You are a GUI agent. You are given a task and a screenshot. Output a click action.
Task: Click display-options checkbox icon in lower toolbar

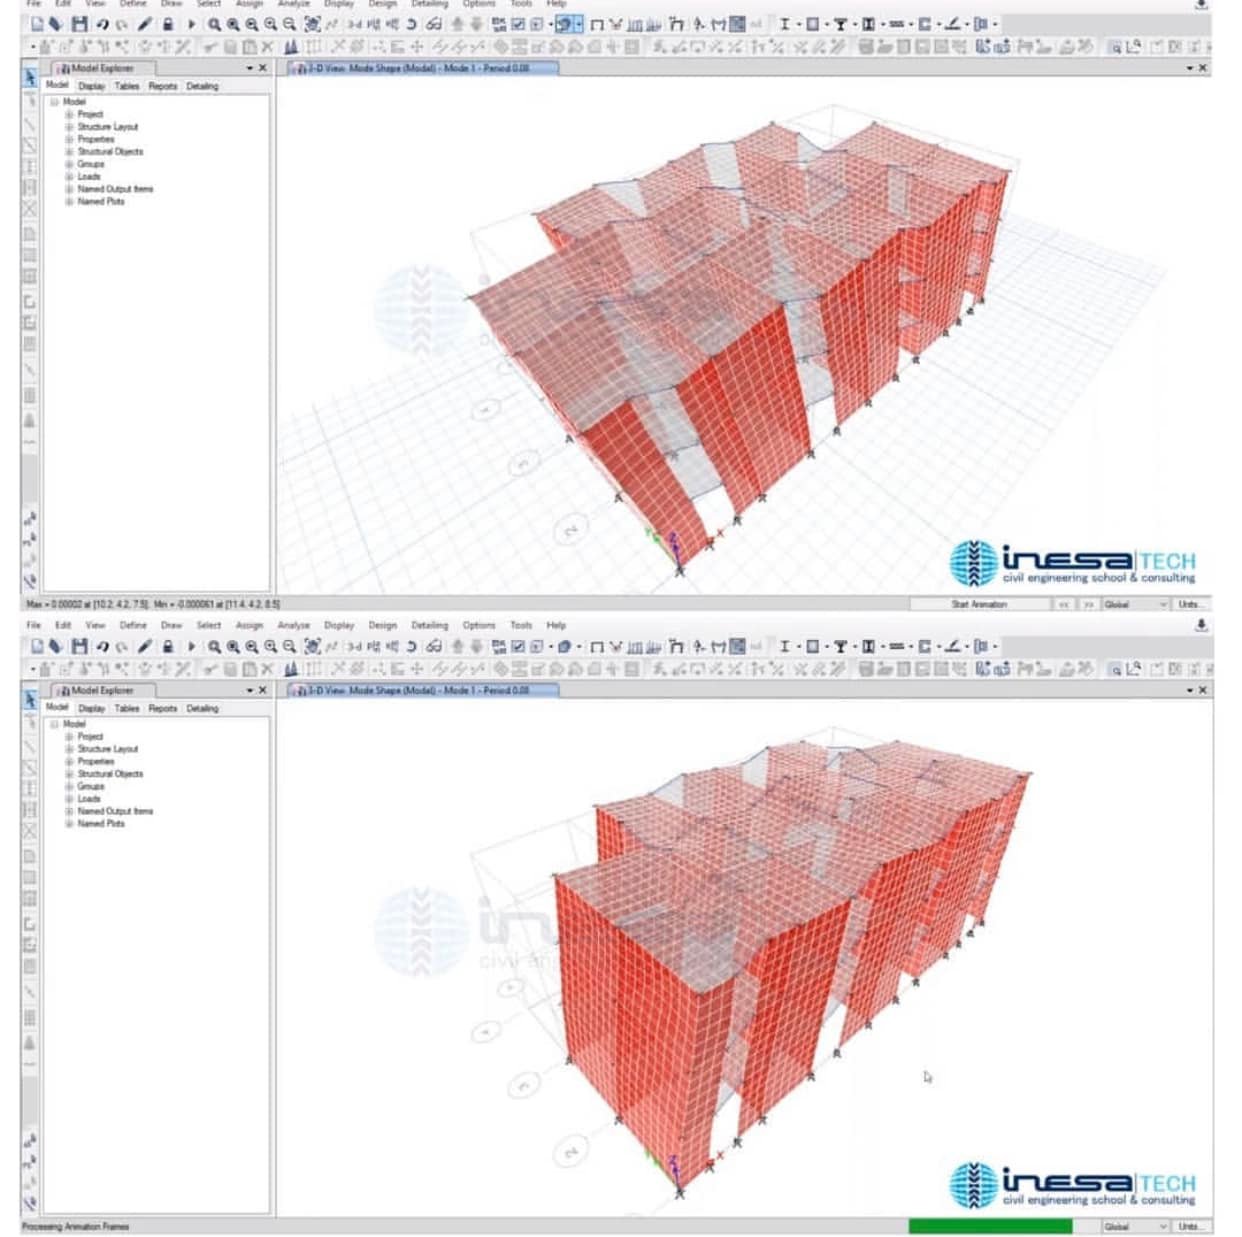tap(518, 646)
